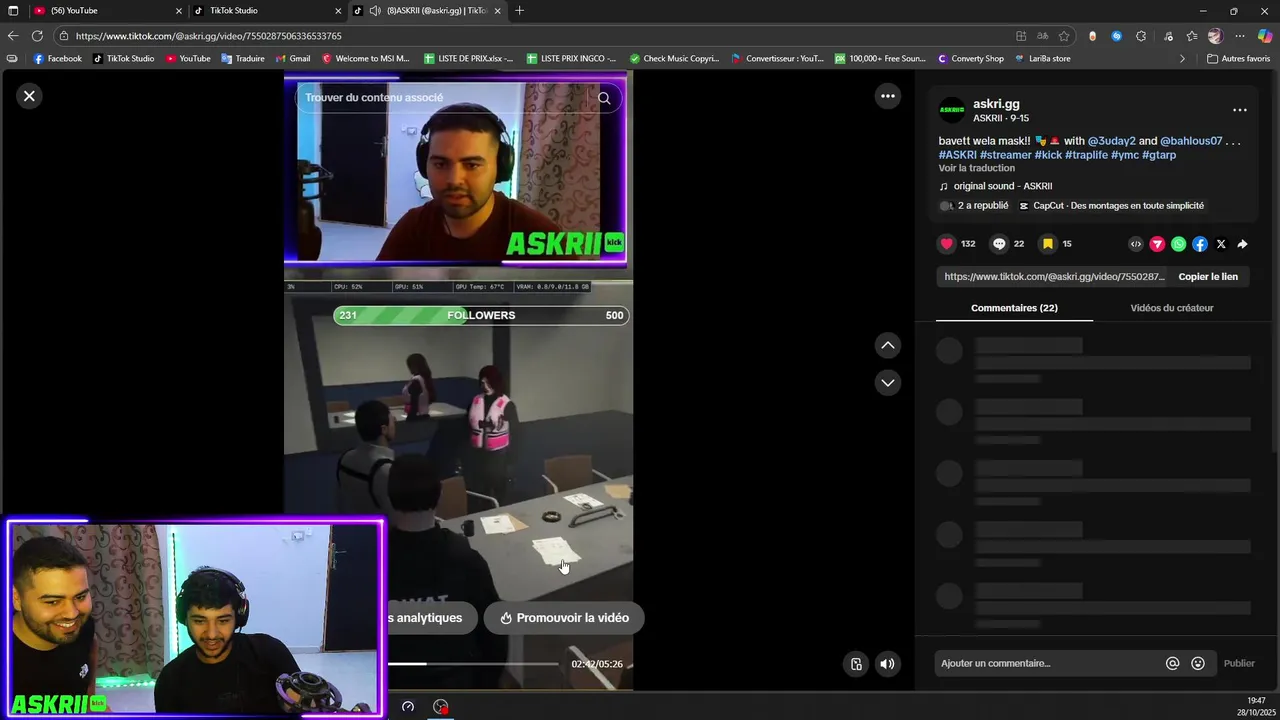Image resolution: width=1280 pixels, height=720 pixels.
Task: Share the video on Facebook
Action: 1200,244
